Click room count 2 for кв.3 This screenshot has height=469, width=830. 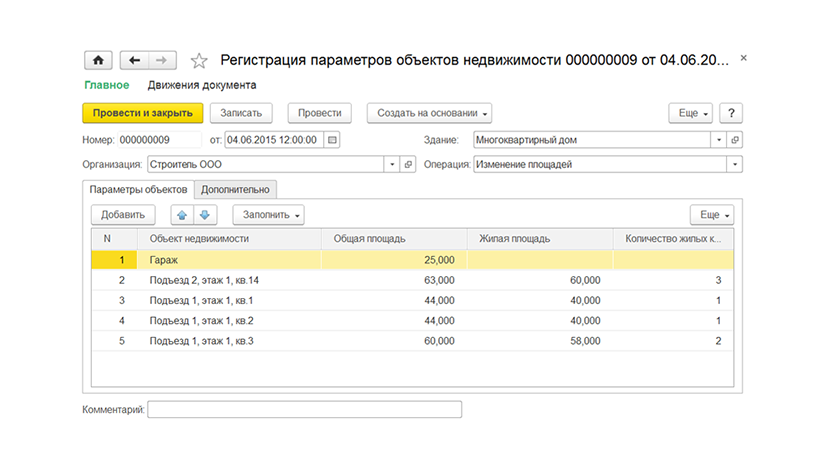(x=718, y=341)
